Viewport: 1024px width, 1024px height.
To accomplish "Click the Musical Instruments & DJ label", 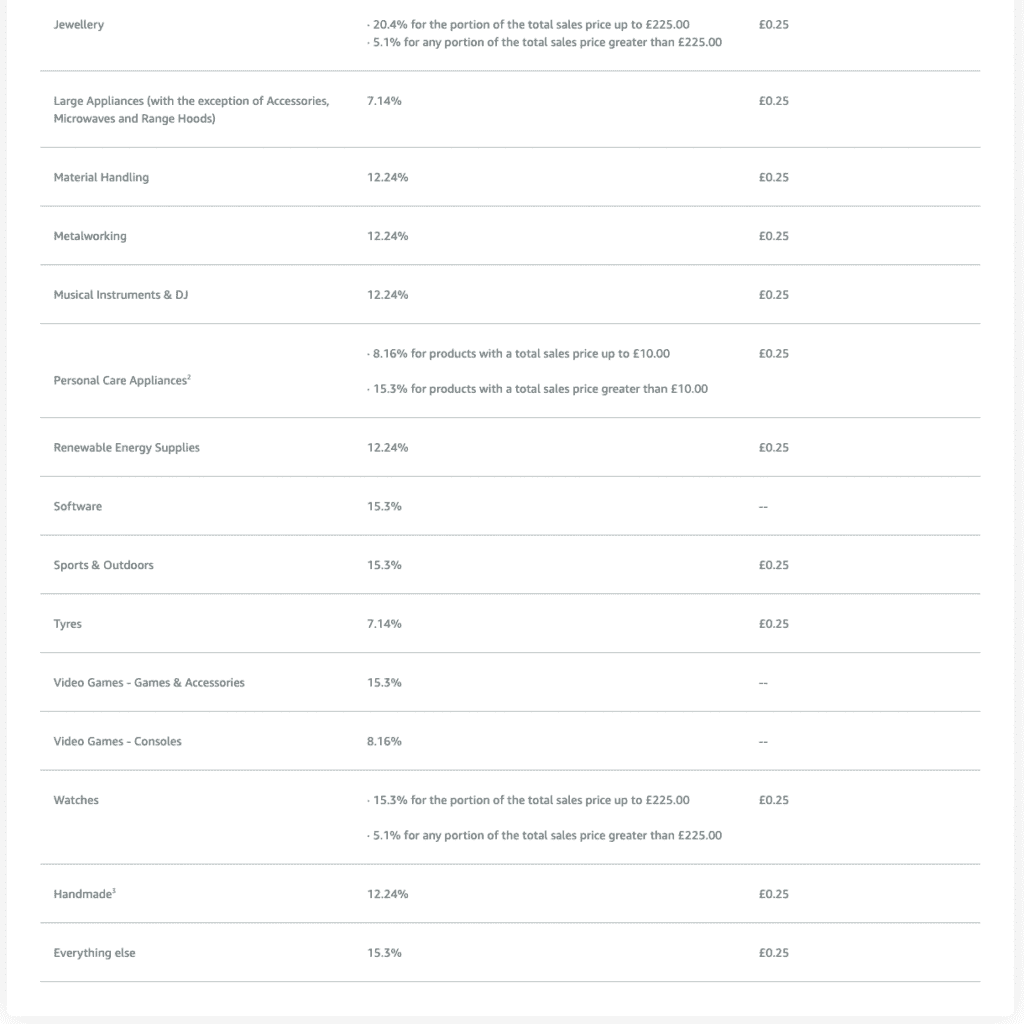I will tap(120, 295).
